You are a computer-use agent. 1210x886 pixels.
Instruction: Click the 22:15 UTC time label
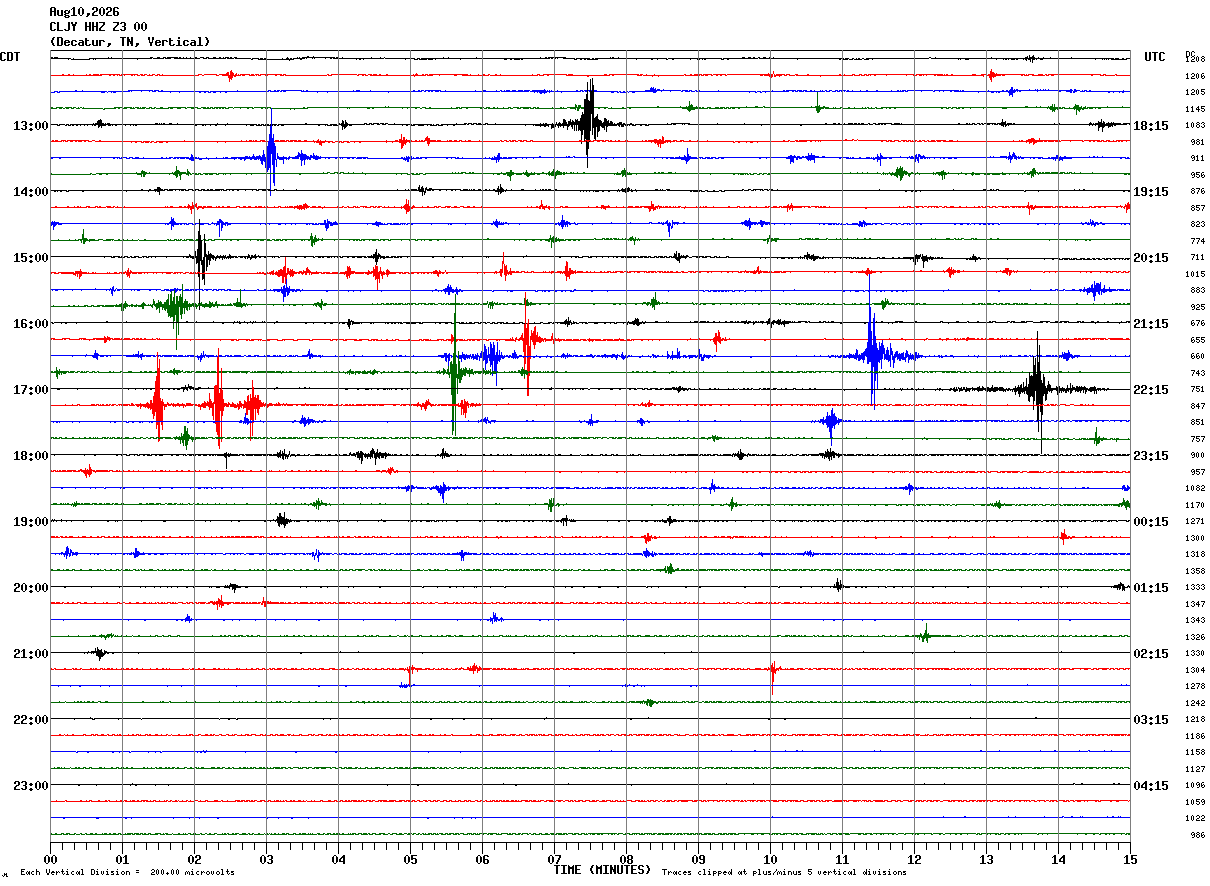(1151, 390)
